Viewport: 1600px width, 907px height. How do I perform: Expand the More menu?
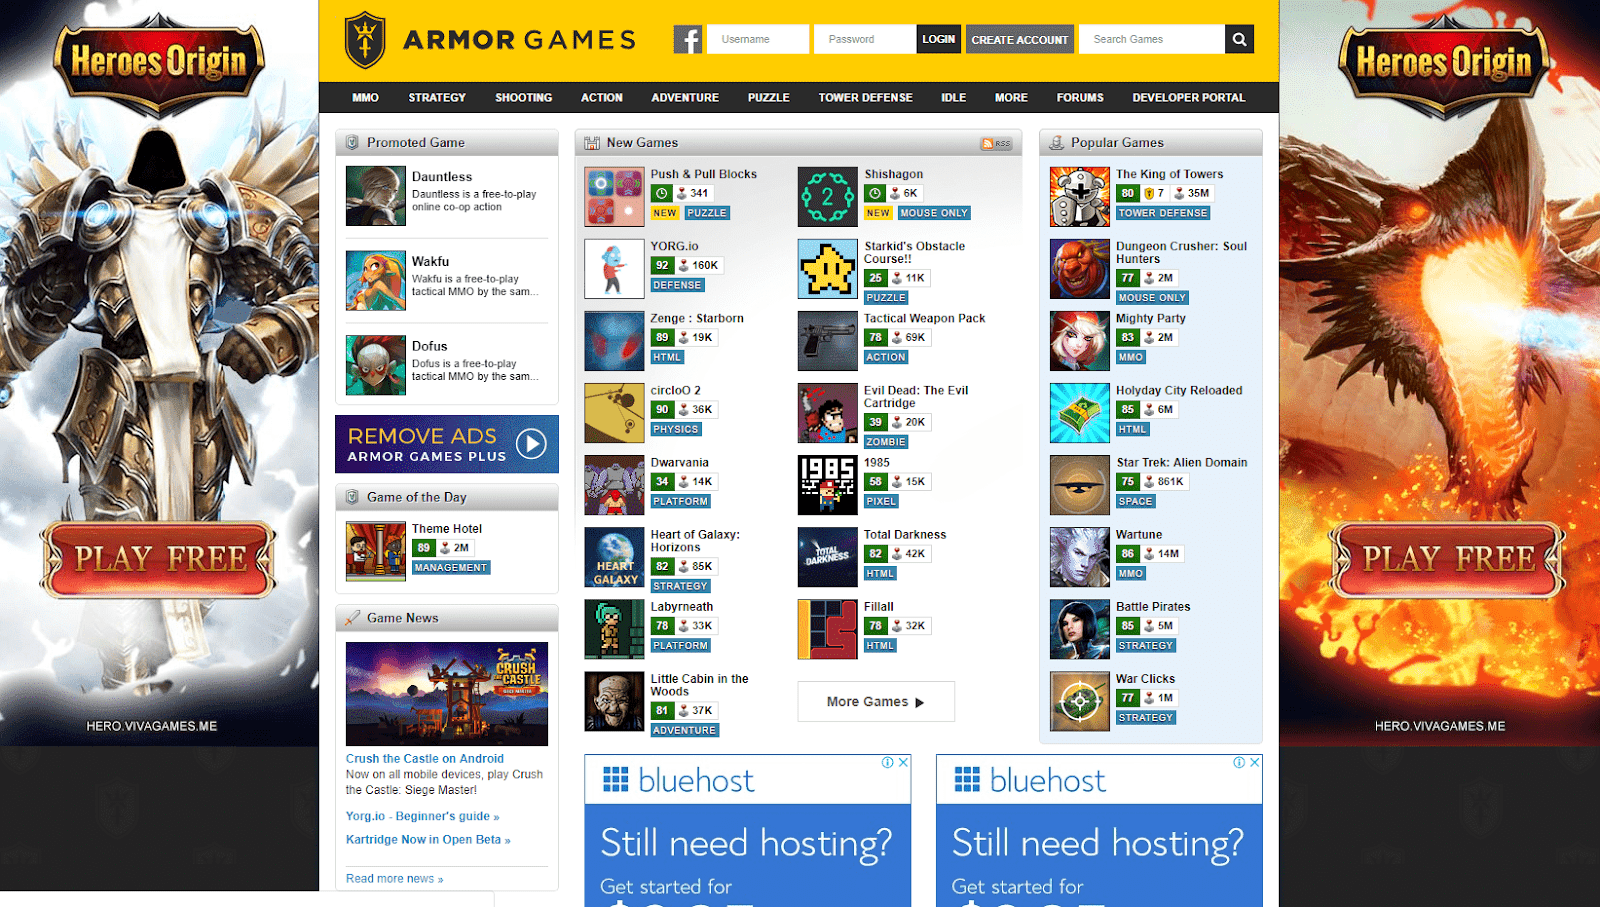pyautogui.click(x=1011, y=98)
